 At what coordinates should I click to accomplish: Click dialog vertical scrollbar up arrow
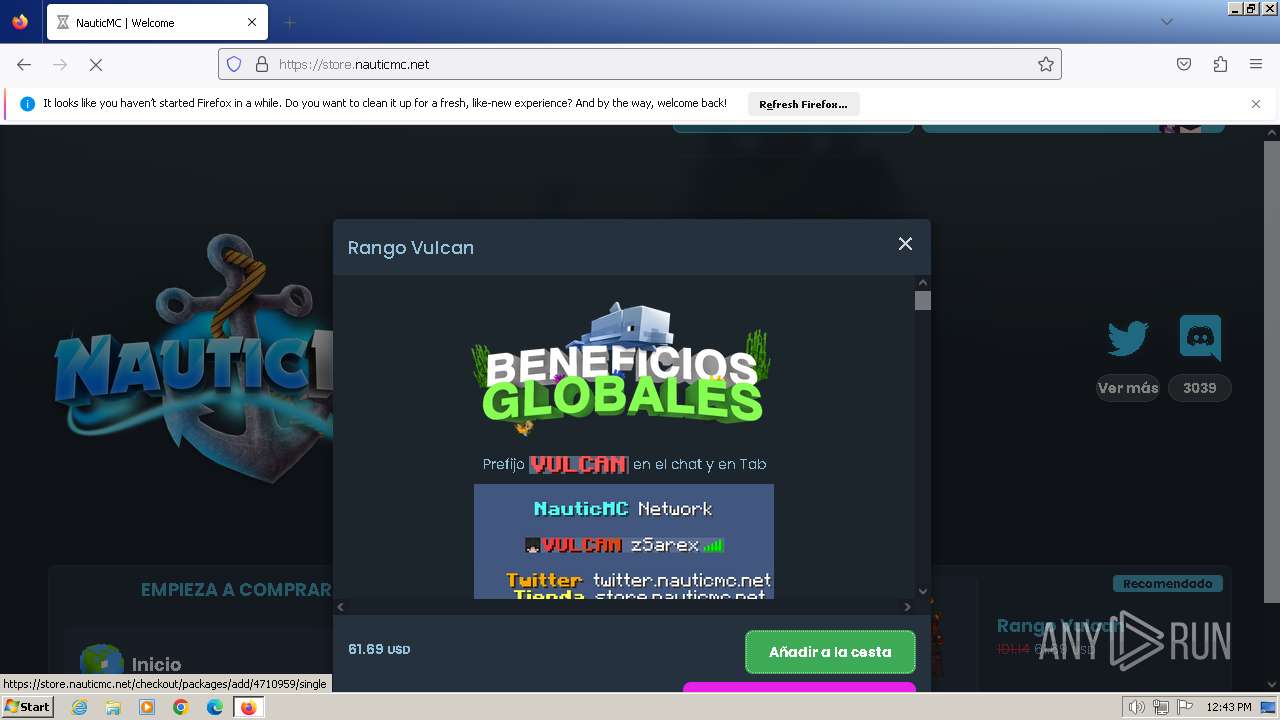[923, 283]
